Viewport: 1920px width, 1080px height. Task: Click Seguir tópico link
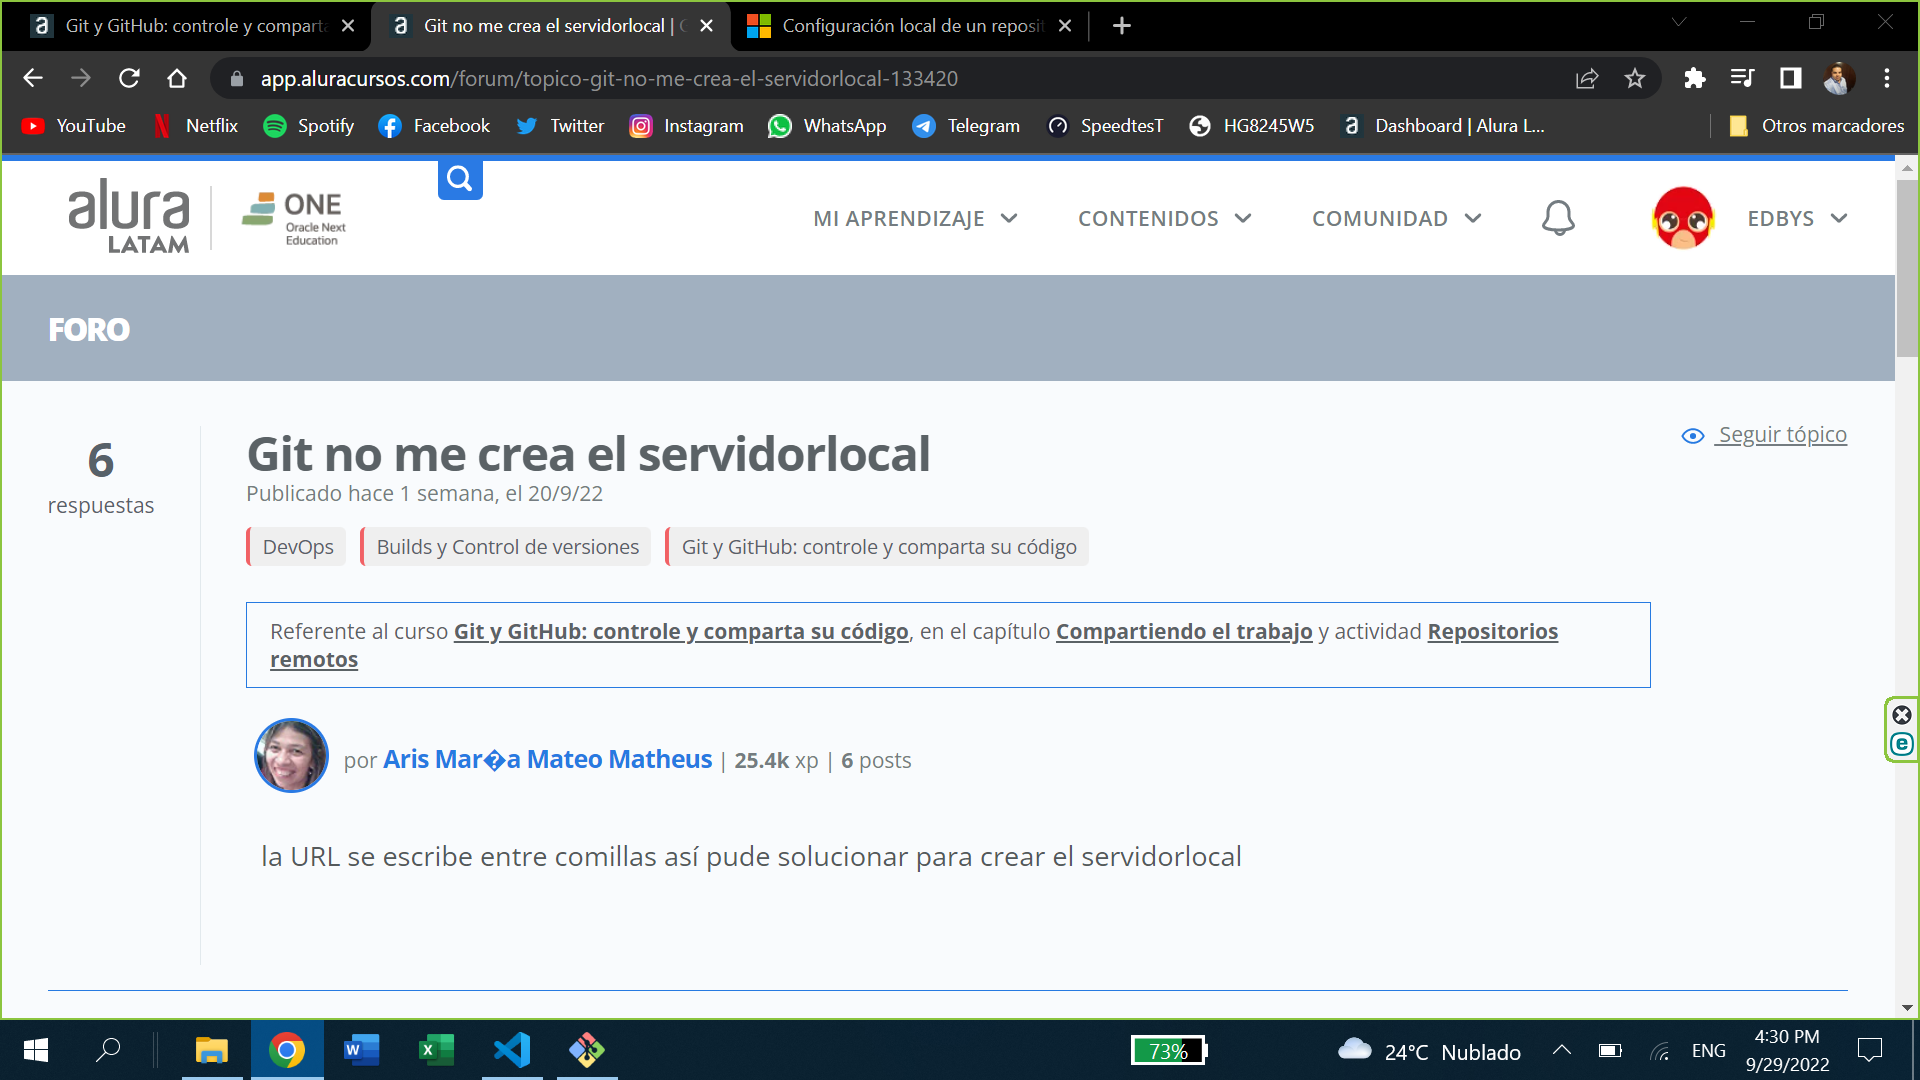click(1780, 434)
